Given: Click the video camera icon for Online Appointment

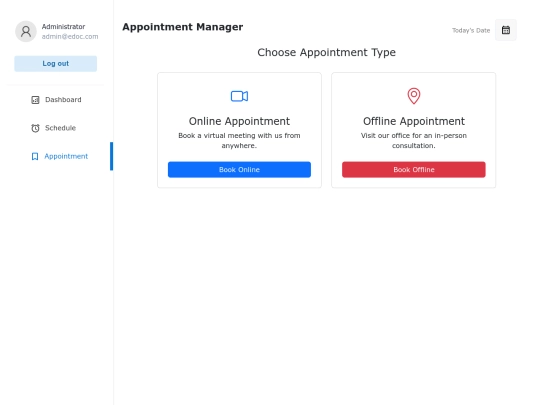Looking at the screenshot, I should 239,96.
